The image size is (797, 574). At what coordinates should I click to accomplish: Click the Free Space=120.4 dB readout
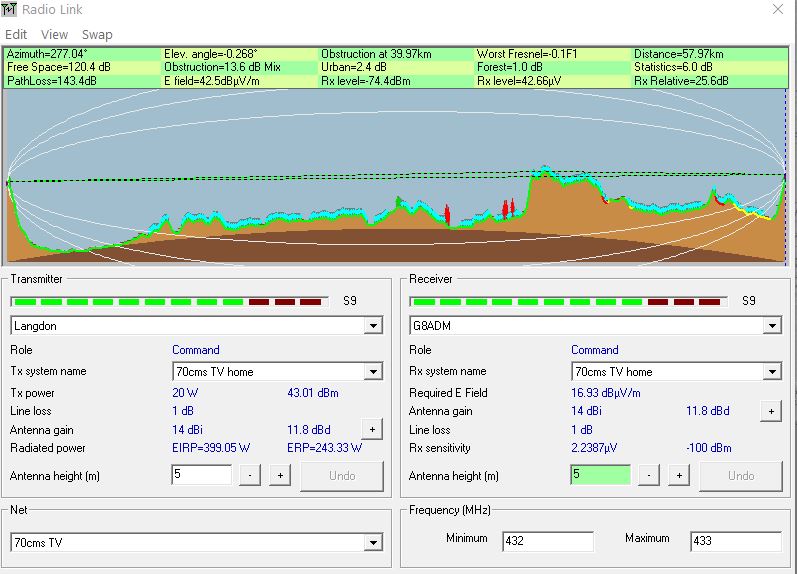[58, 67]
